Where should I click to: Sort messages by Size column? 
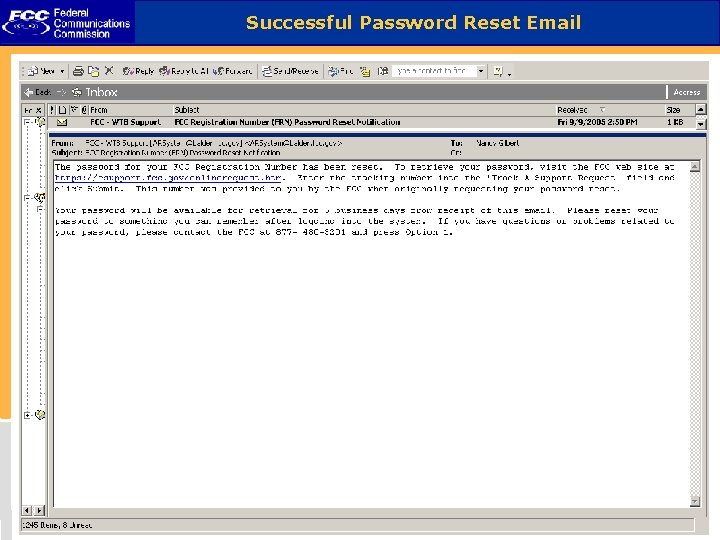click(679, 110)
